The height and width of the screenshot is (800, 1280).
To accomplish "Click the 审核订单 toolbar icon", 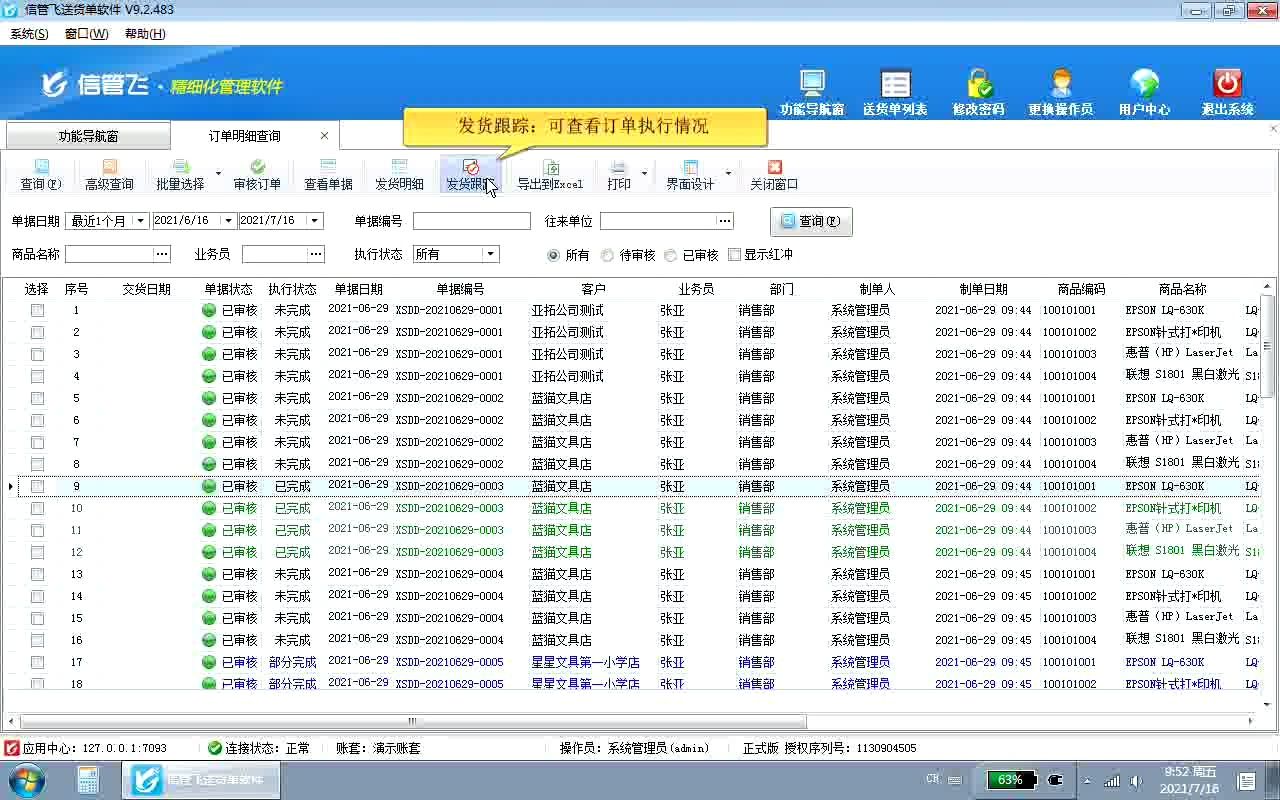I will [257, 175].
